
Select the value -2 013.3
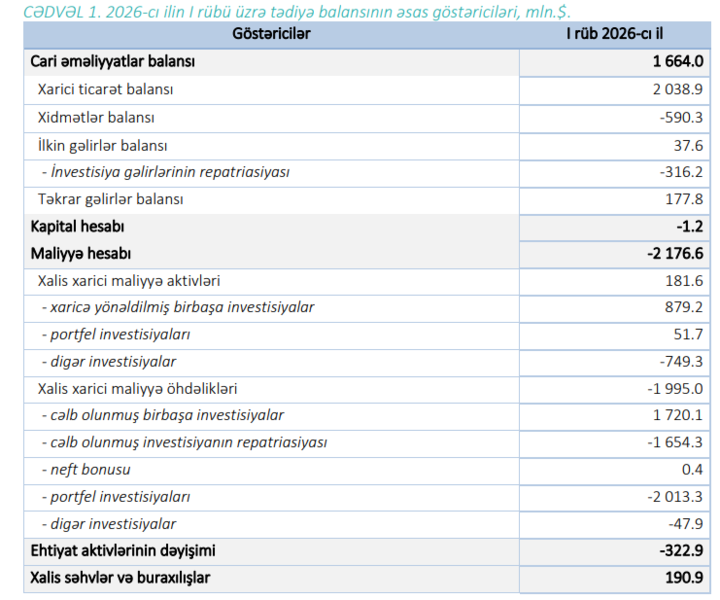pyautogui.click(x=675, y=497)
